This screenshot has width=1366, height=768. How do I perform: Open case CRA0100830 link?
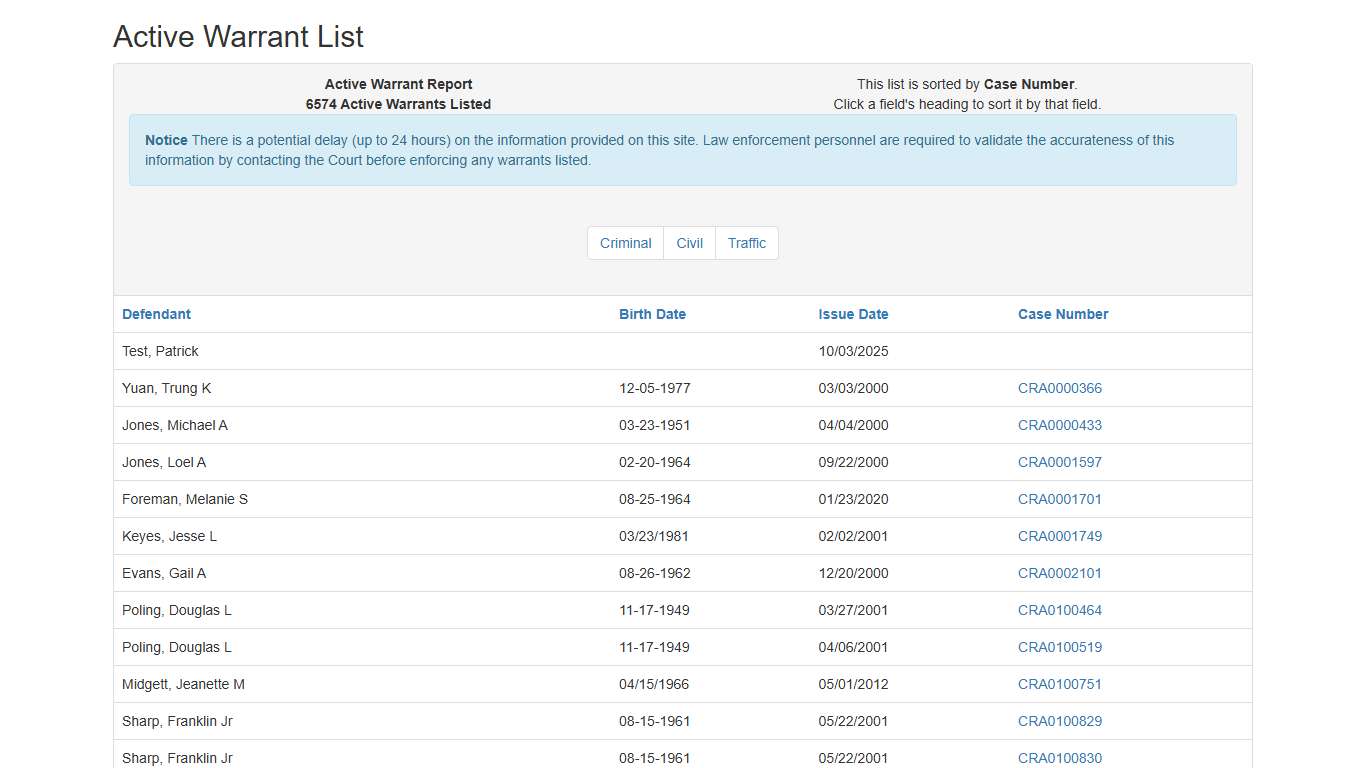pos(1059,758)
